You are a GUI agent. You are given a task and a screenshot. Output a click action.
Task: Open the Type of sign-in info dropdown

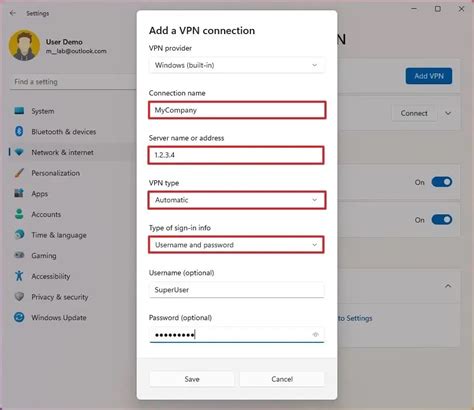[x=236, y=245]
